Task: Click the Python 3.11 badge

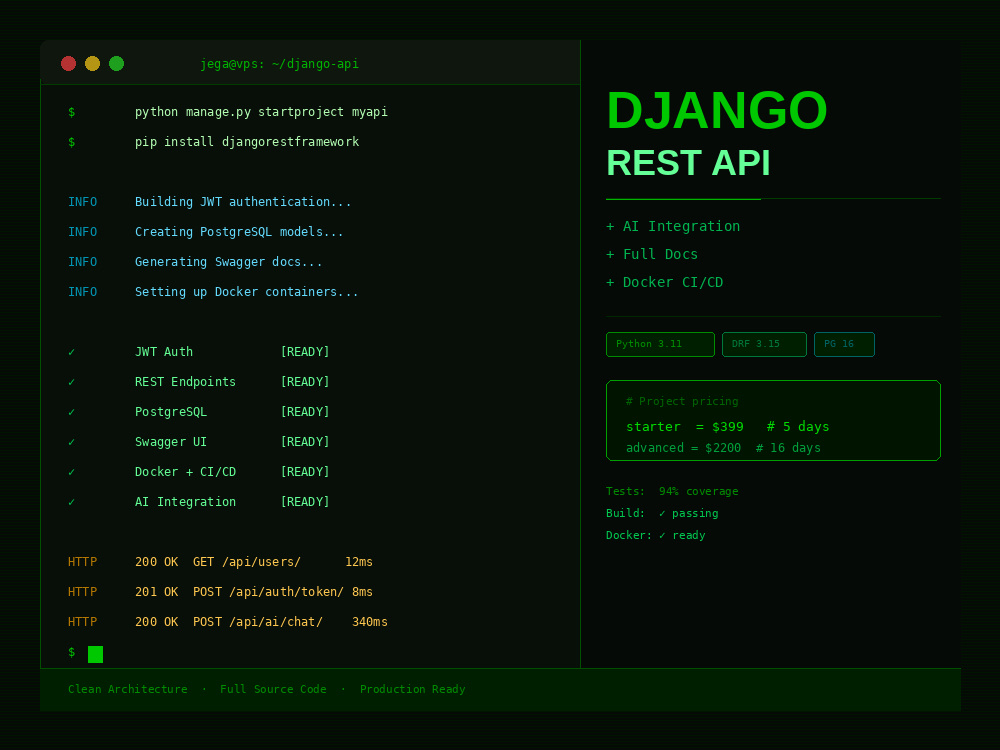Action: 660,344
